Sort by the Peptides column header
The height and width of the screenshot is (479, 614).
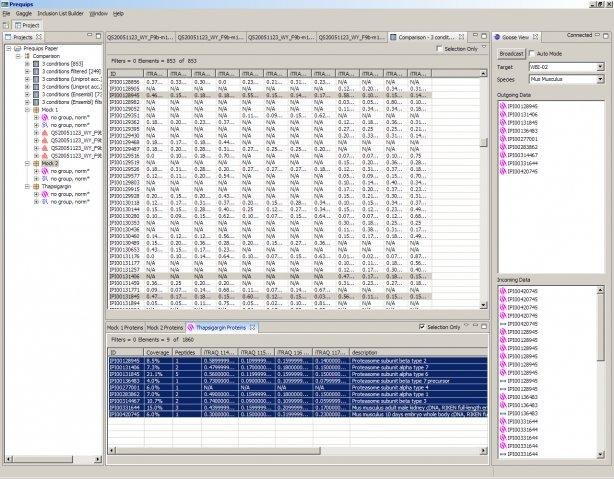(x=186, y=352)
